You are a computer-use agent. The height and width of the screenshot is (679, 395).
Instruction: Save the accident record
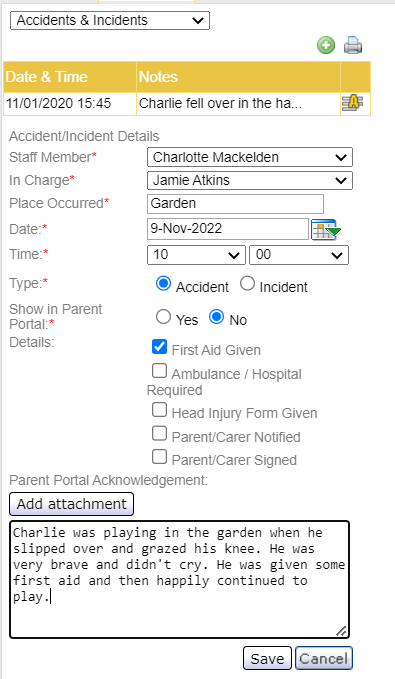[x=267, y=658]
